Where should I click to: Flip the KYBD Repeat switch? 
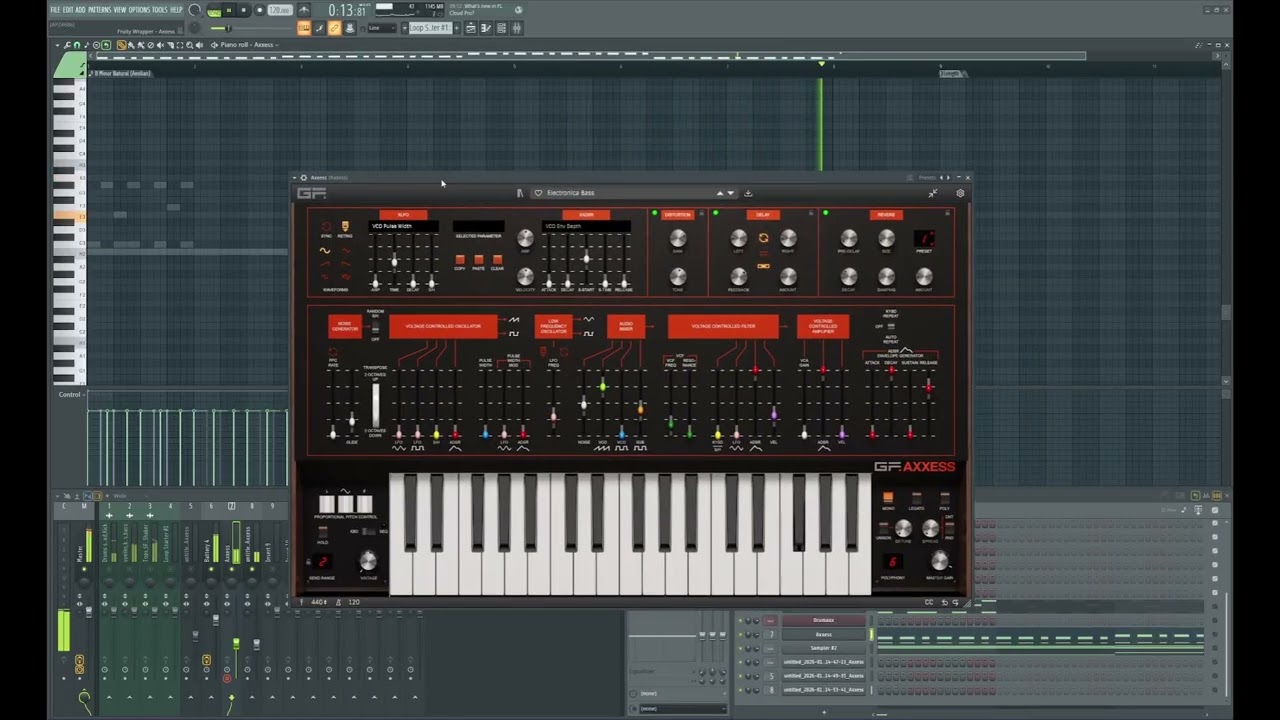coord(892,325)
